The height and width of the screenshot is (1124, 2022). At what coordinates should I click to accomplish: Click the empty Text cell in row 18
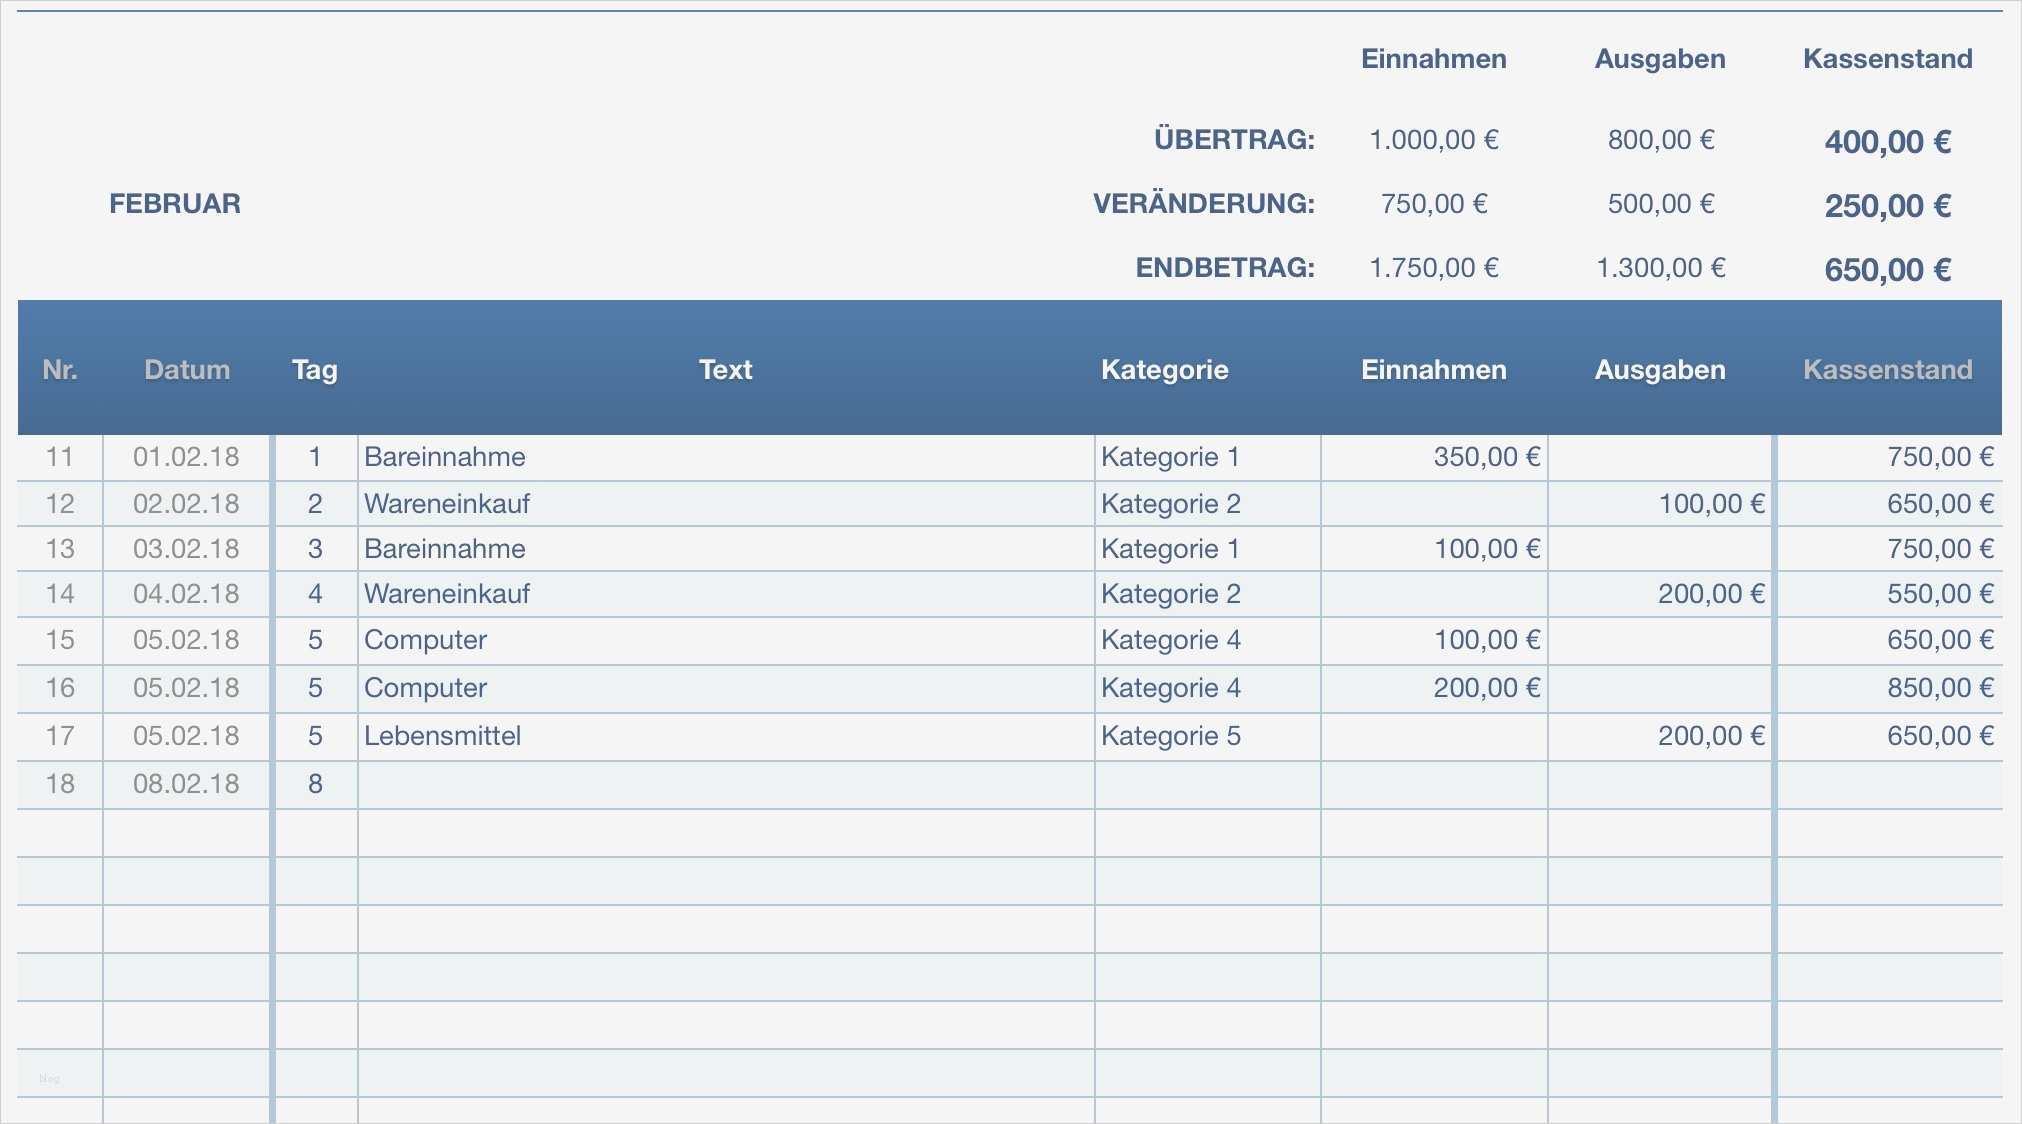(725, 784)
